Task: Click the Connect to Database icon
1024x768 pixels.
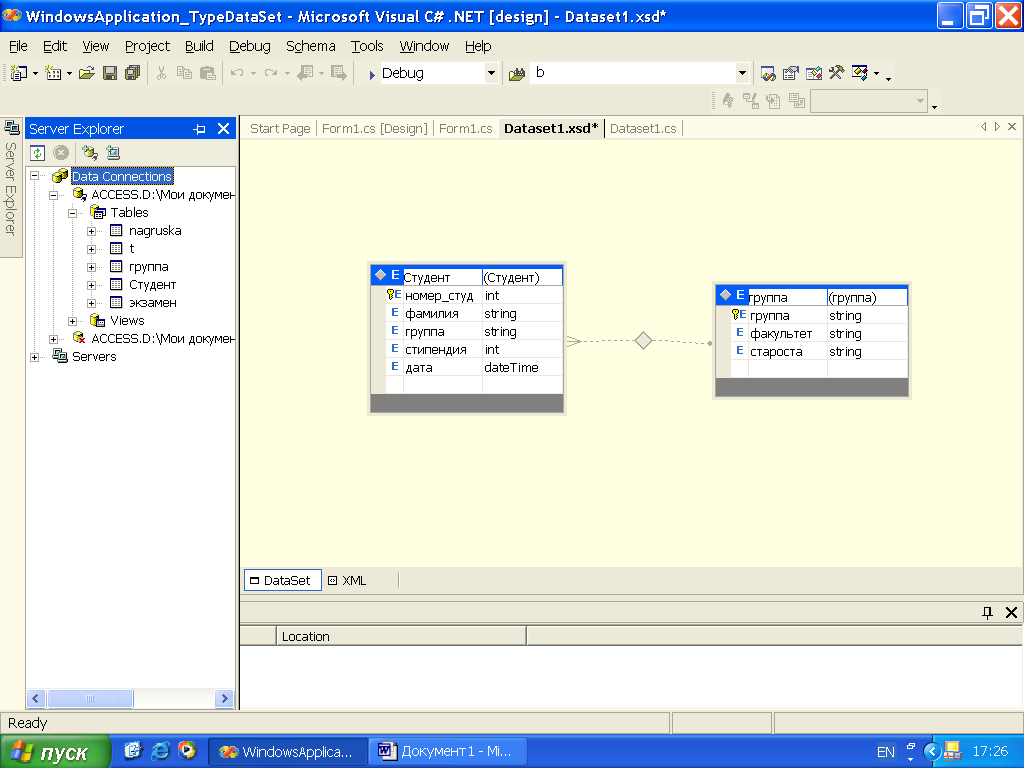Action: point(89,153)
